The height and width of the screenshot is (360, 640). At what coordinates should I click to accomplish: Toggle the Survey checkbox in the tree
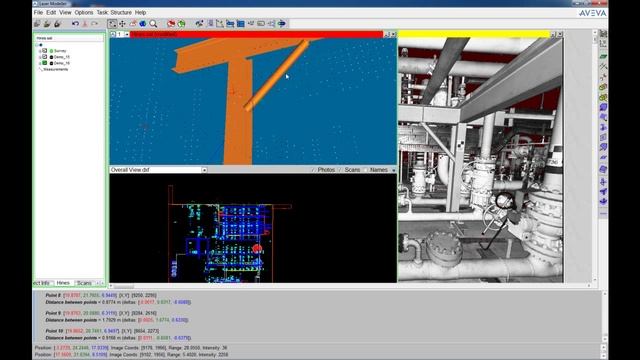pyautogui.click(x=45, y=51)
